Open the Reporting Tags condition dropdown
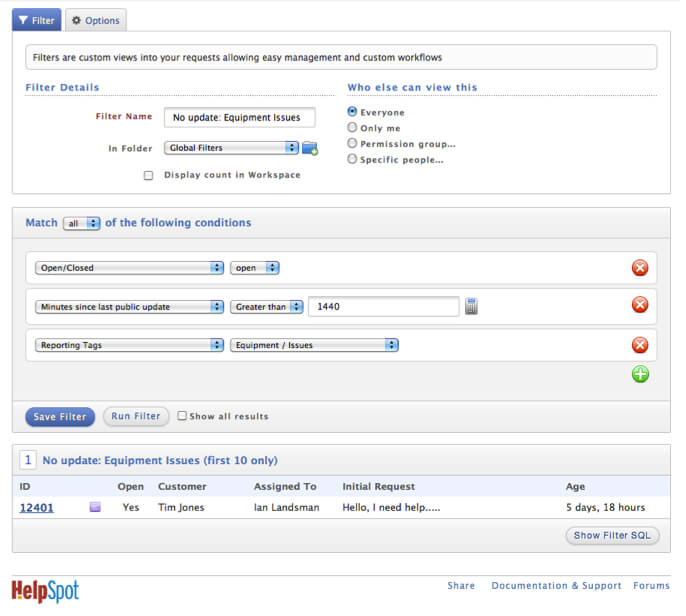 (x=130, y=345)
